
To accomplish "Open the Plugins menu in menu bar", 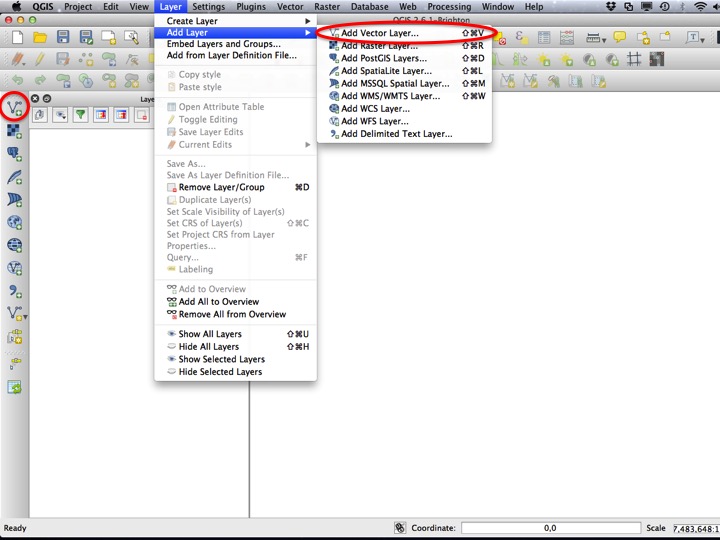I will 251,7.
